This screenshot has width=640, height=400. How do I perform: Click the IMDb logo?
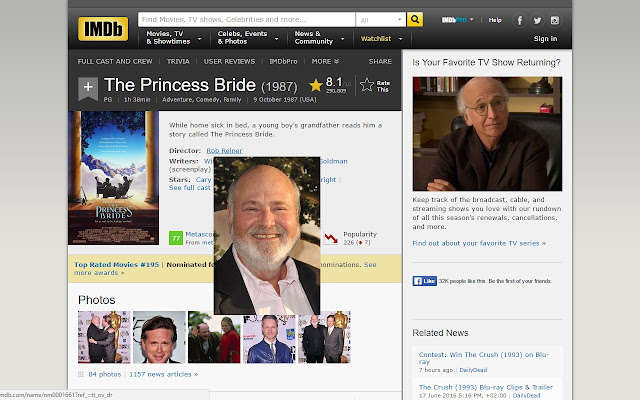point(103,29)
